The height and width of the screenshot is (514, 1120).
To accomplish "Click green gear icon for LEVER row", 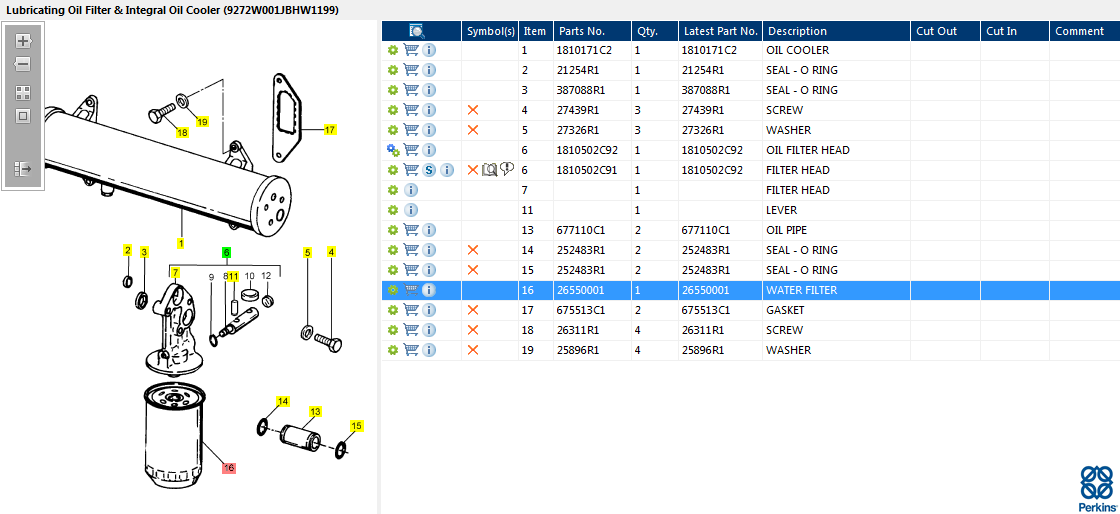I will tap(393, 210).
